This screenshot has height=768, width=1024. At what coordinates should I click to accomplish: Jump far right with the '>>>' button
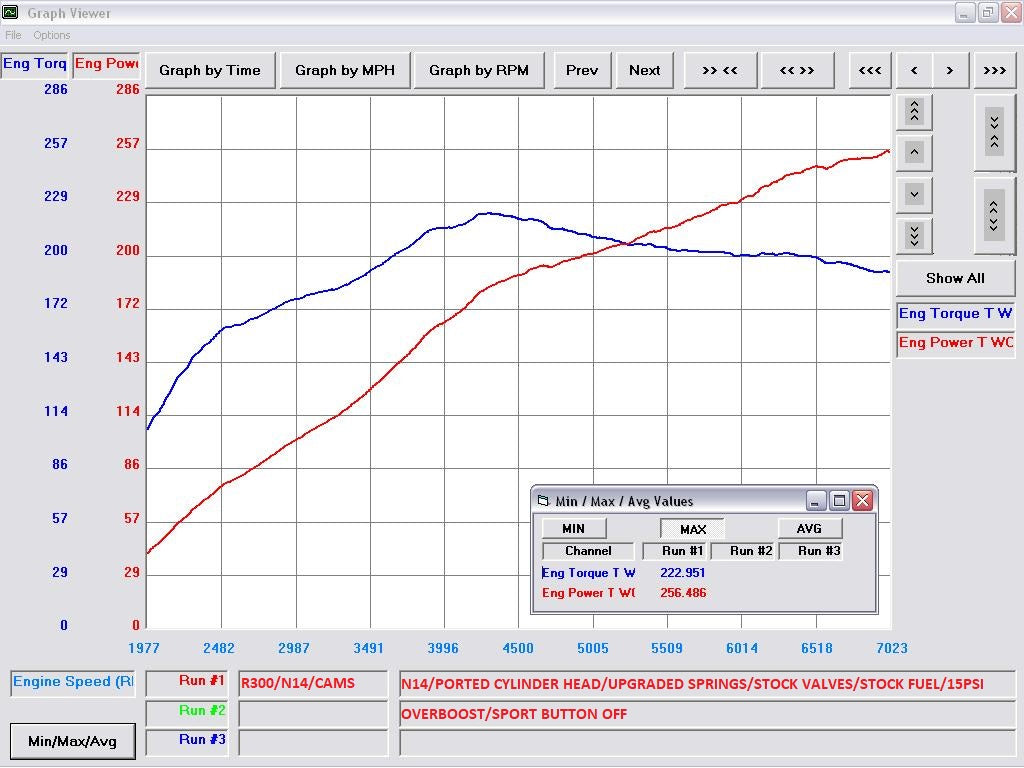pyautogui.click(x=994, y=70)
